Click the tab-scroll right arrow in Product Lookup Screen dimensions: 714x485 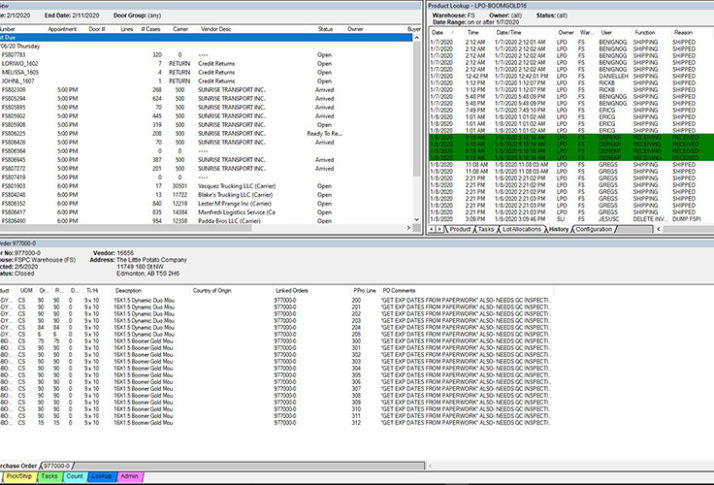click(439, 229)
